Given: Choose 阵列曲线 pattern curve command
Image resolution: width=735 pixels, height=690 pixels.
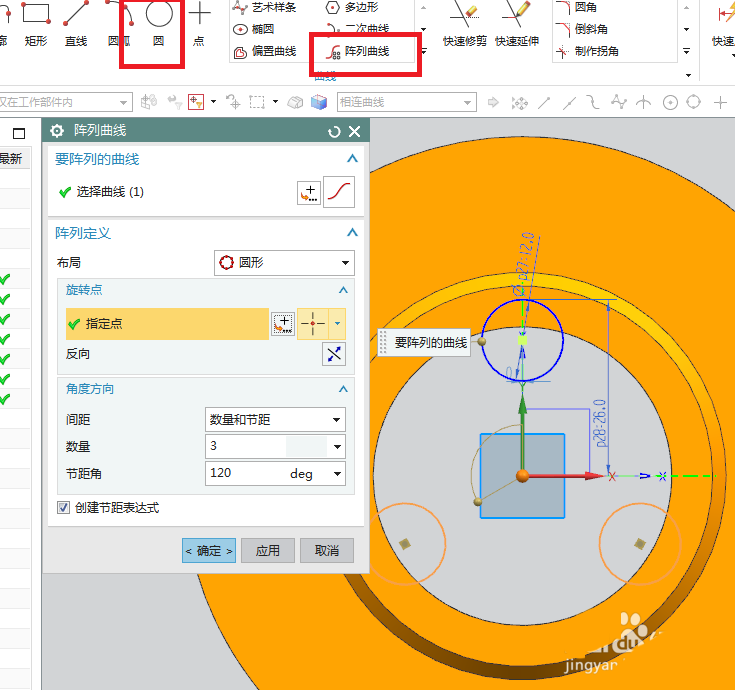Looking at the screenshot, I should (359, 51).
